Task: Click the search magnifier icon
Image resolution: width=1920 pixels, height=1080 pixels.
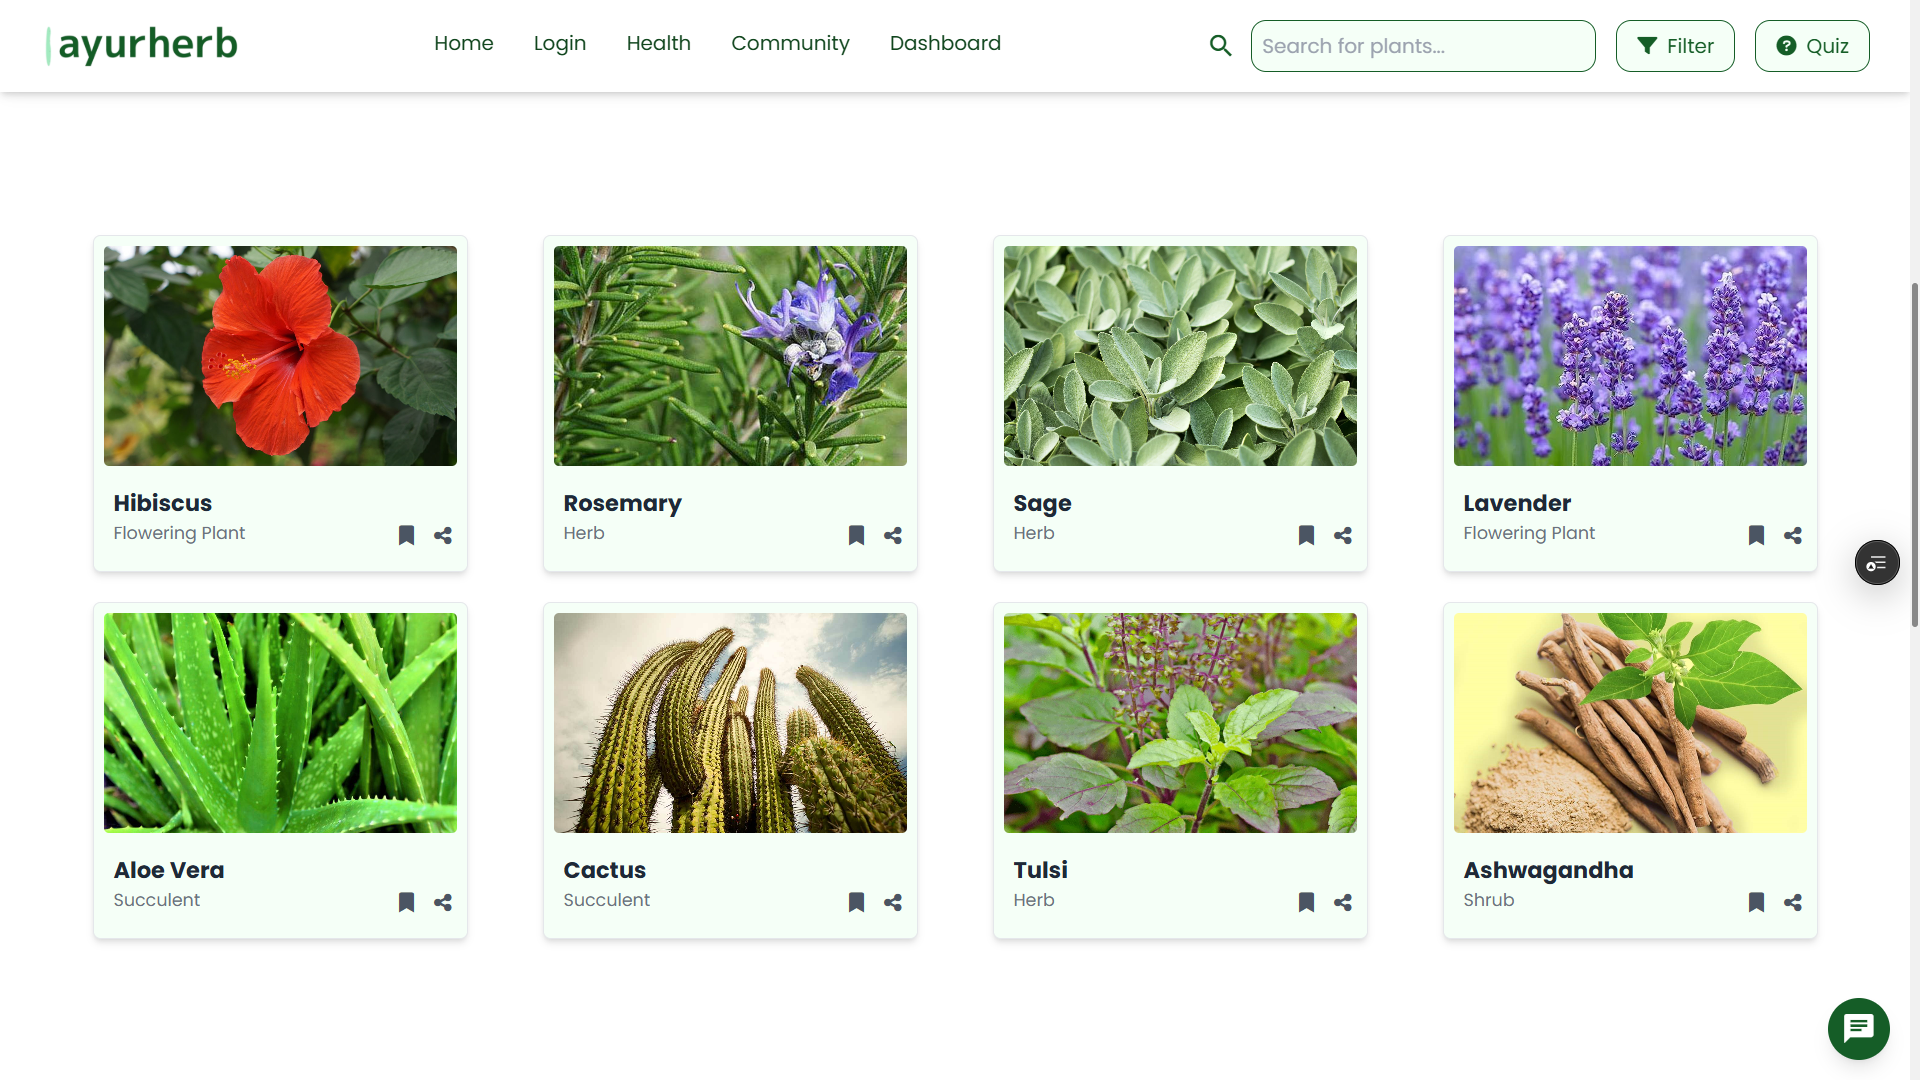Action: point(1220,45)
